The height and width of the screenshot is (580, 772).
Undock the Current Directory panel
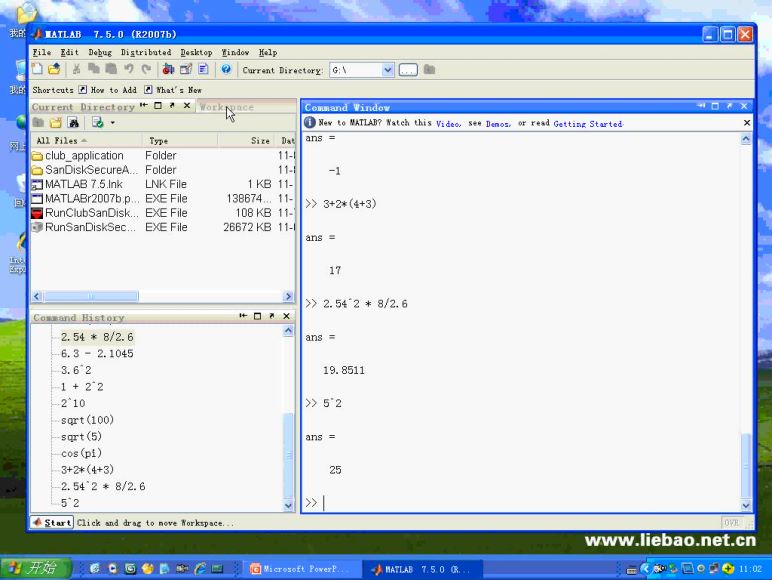[x=172, y=105]
